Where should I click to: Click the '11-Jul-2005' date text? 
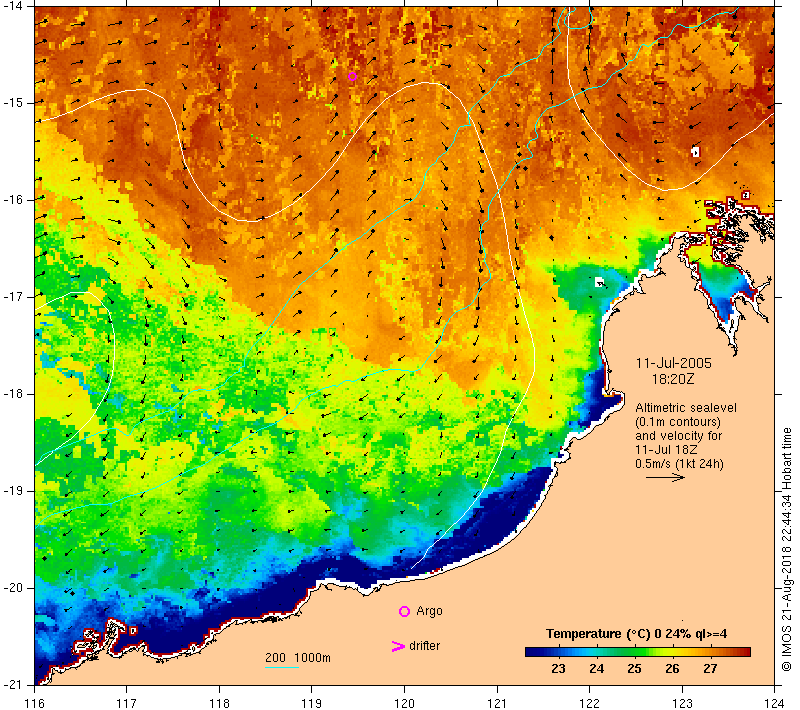(x=673, y=363)
